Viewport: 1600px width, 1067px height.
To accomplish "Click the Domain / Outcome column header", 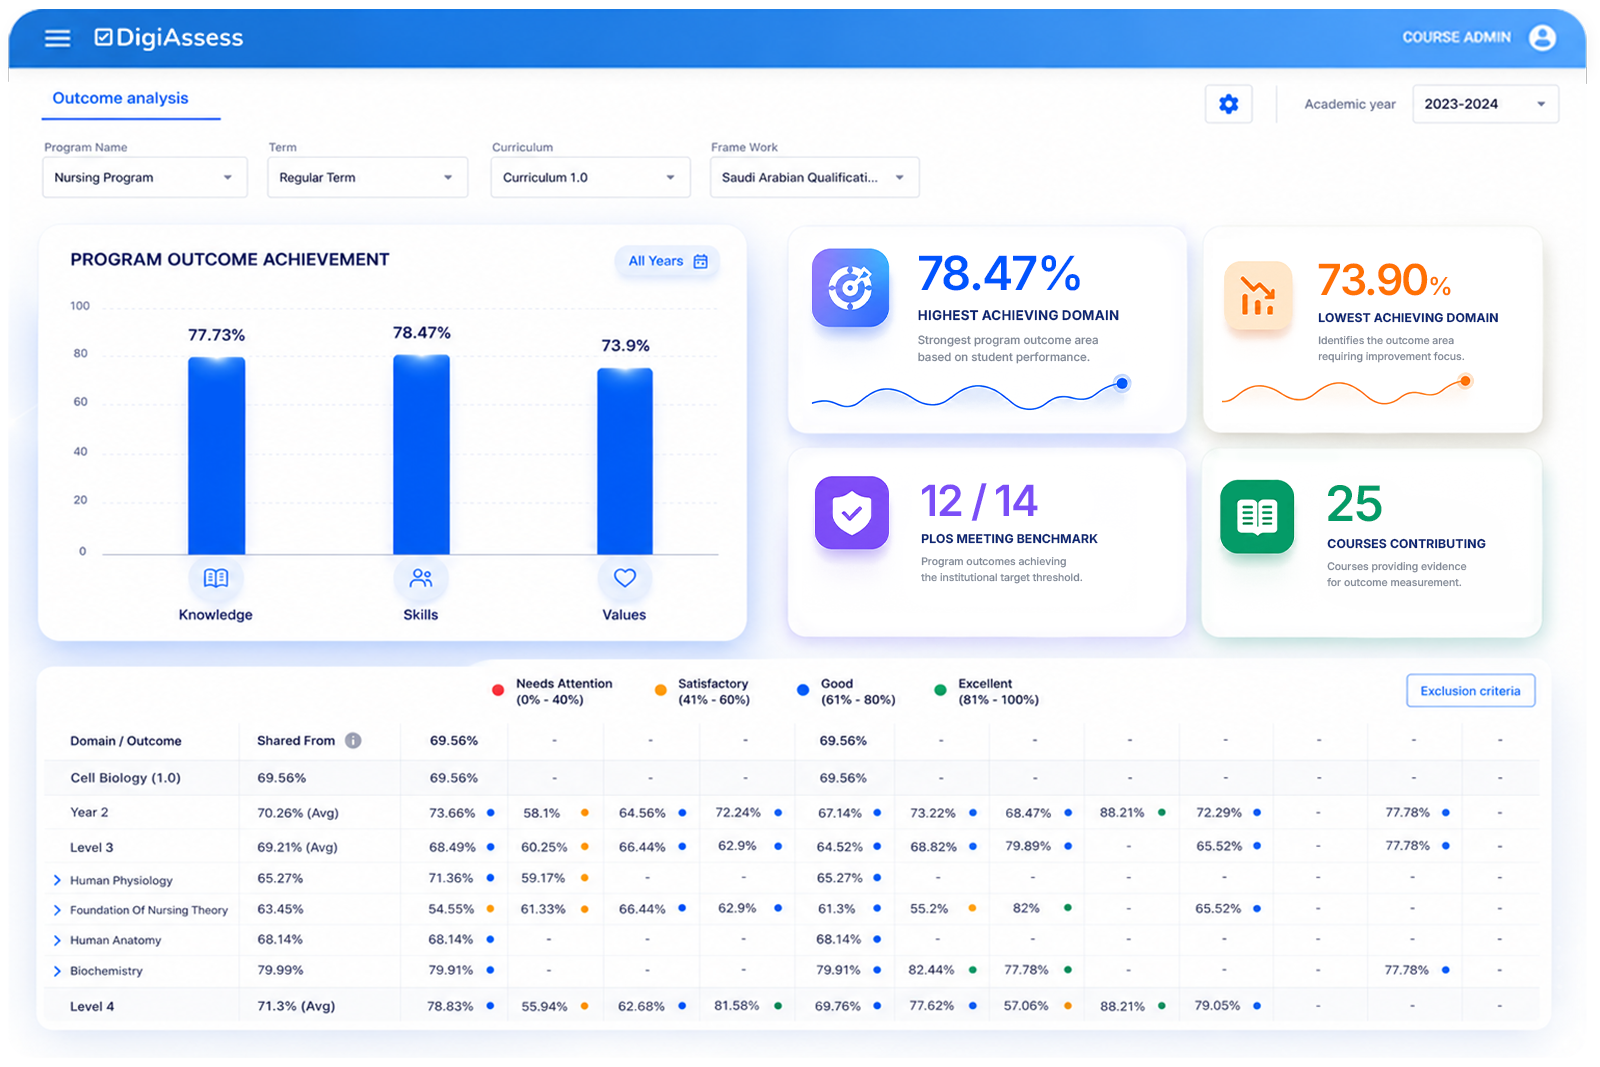I will pyautogui.click(x=126, y=741).
